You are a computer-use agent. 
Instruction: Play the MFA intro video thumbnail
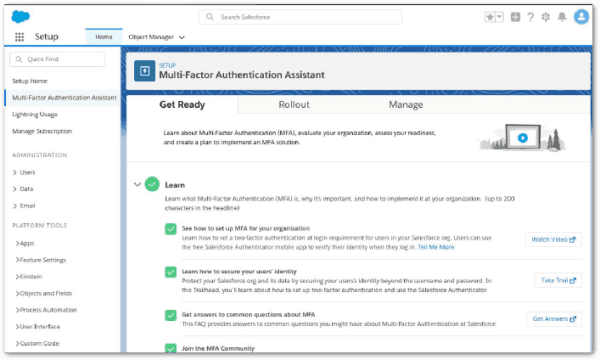click(523, 138)
